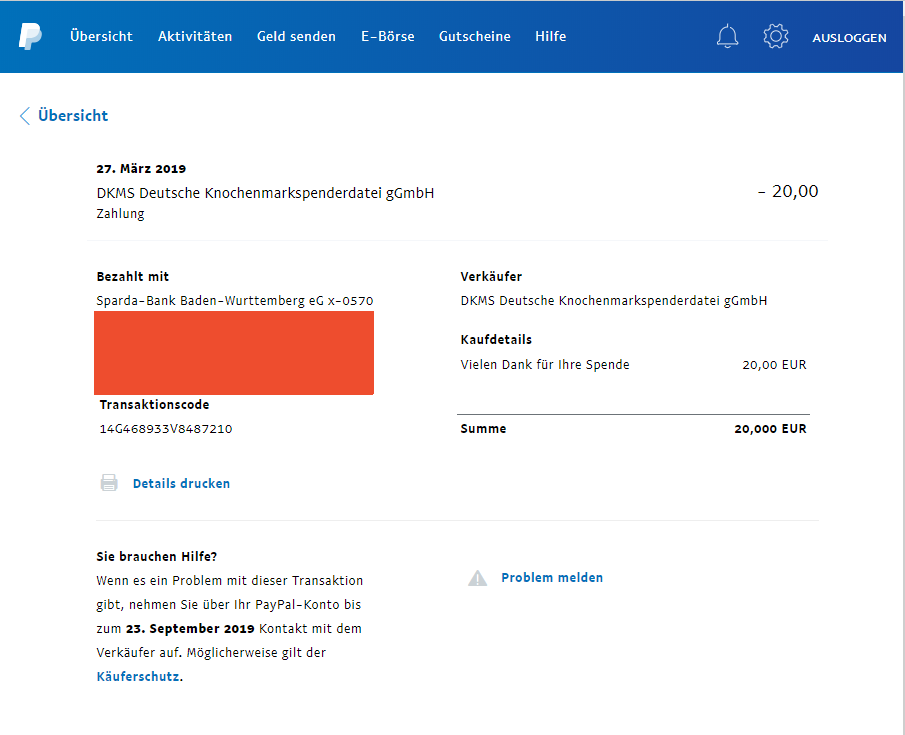Viewport: 905px width, 735px height.
Task: Open the settings gear icon
Action: click(x=776, y=36)
